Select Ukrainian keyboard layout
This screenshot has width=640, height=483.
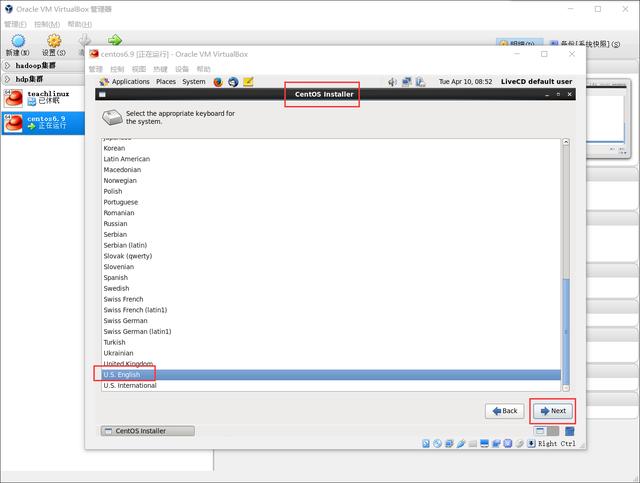[331, 353]
